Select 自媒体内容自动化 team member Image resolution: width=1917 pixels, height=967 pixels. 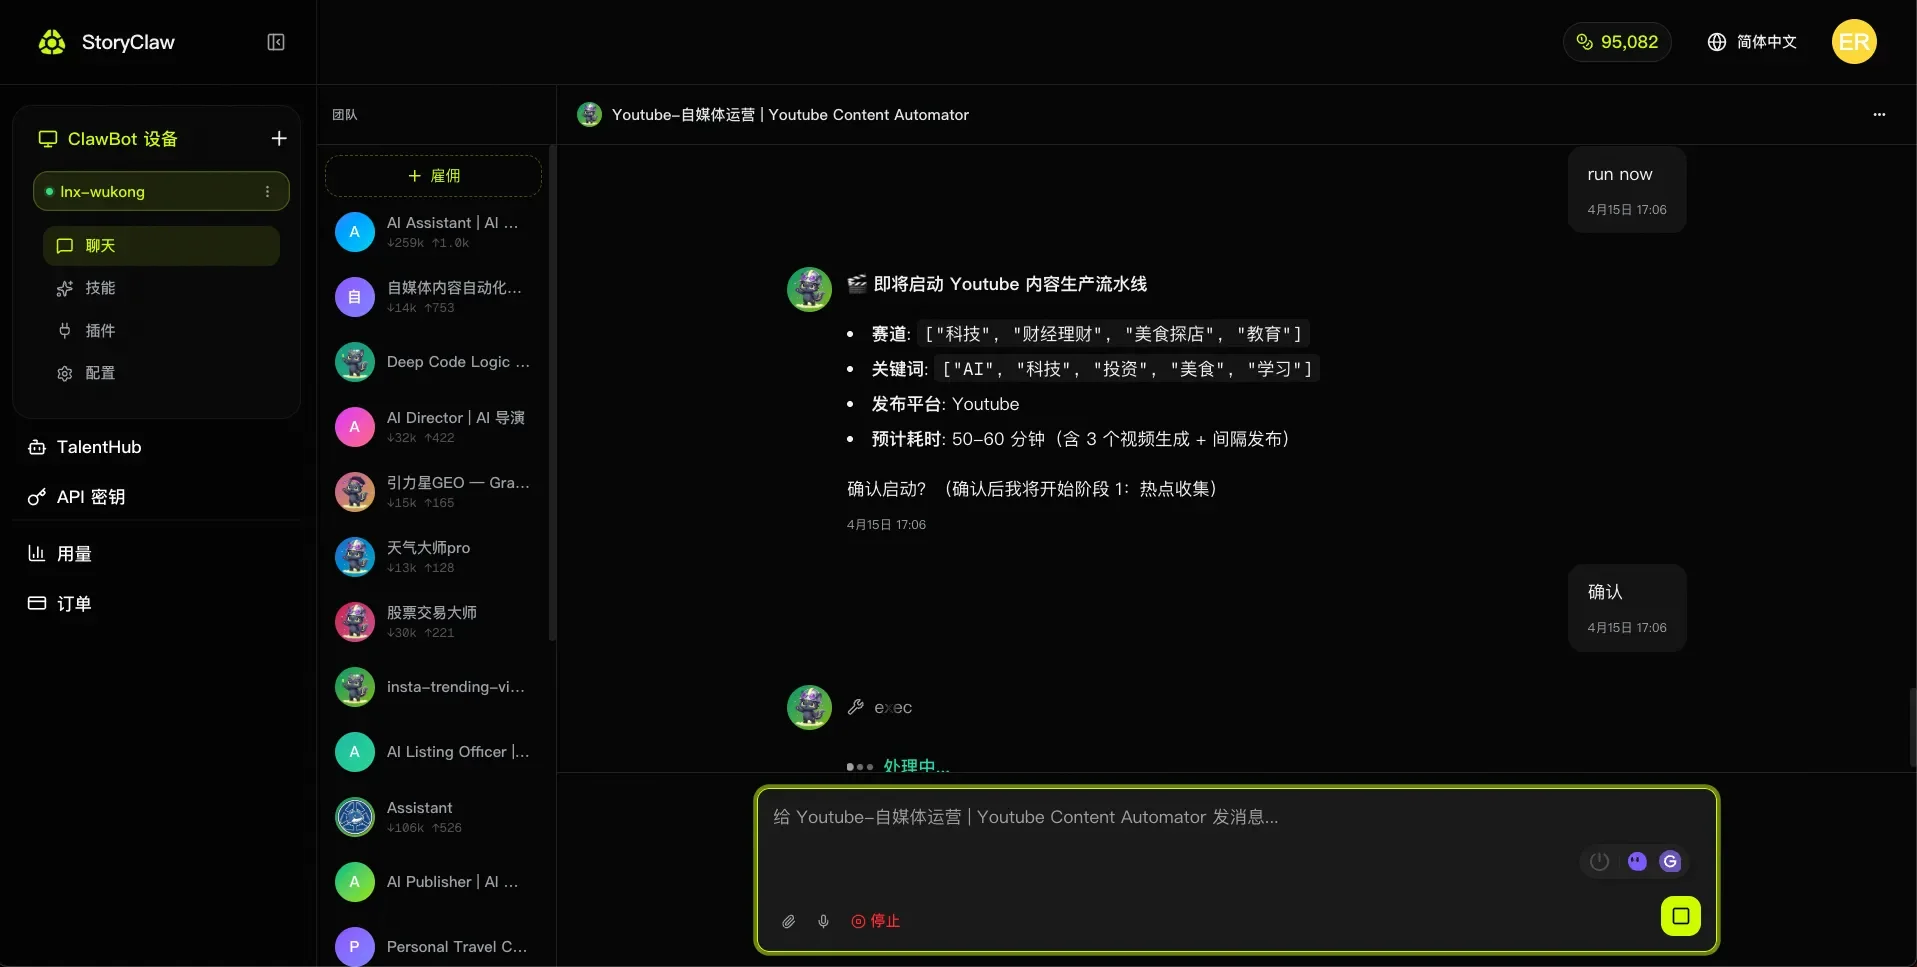click(x=433, y=297)
